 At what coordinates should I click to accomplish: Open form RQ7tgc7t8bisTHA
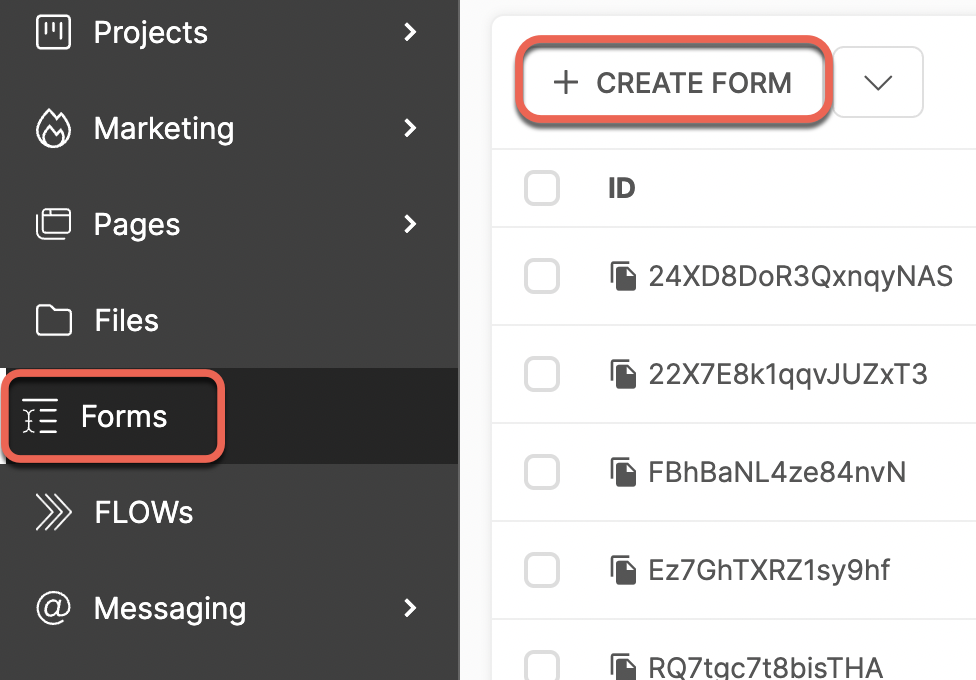point(766,666)
